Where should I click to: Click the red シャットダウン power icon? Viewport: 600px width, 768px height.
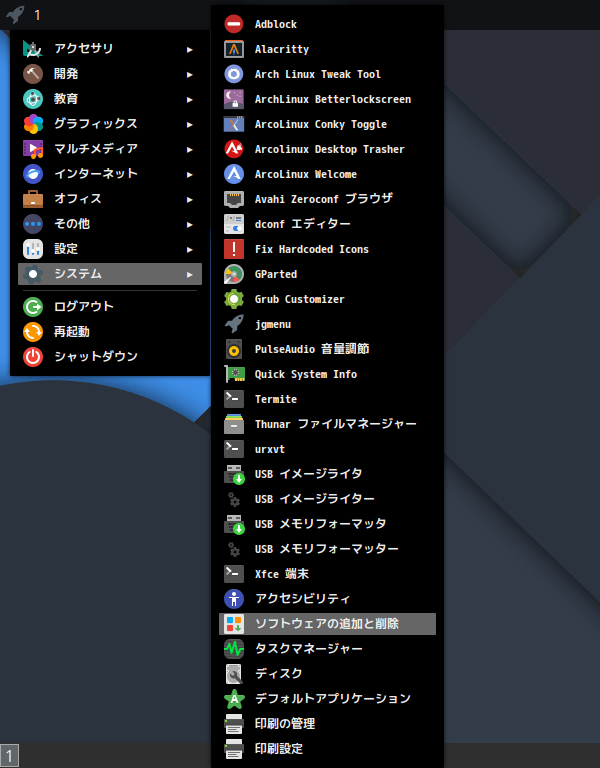(x=33, y=357)
